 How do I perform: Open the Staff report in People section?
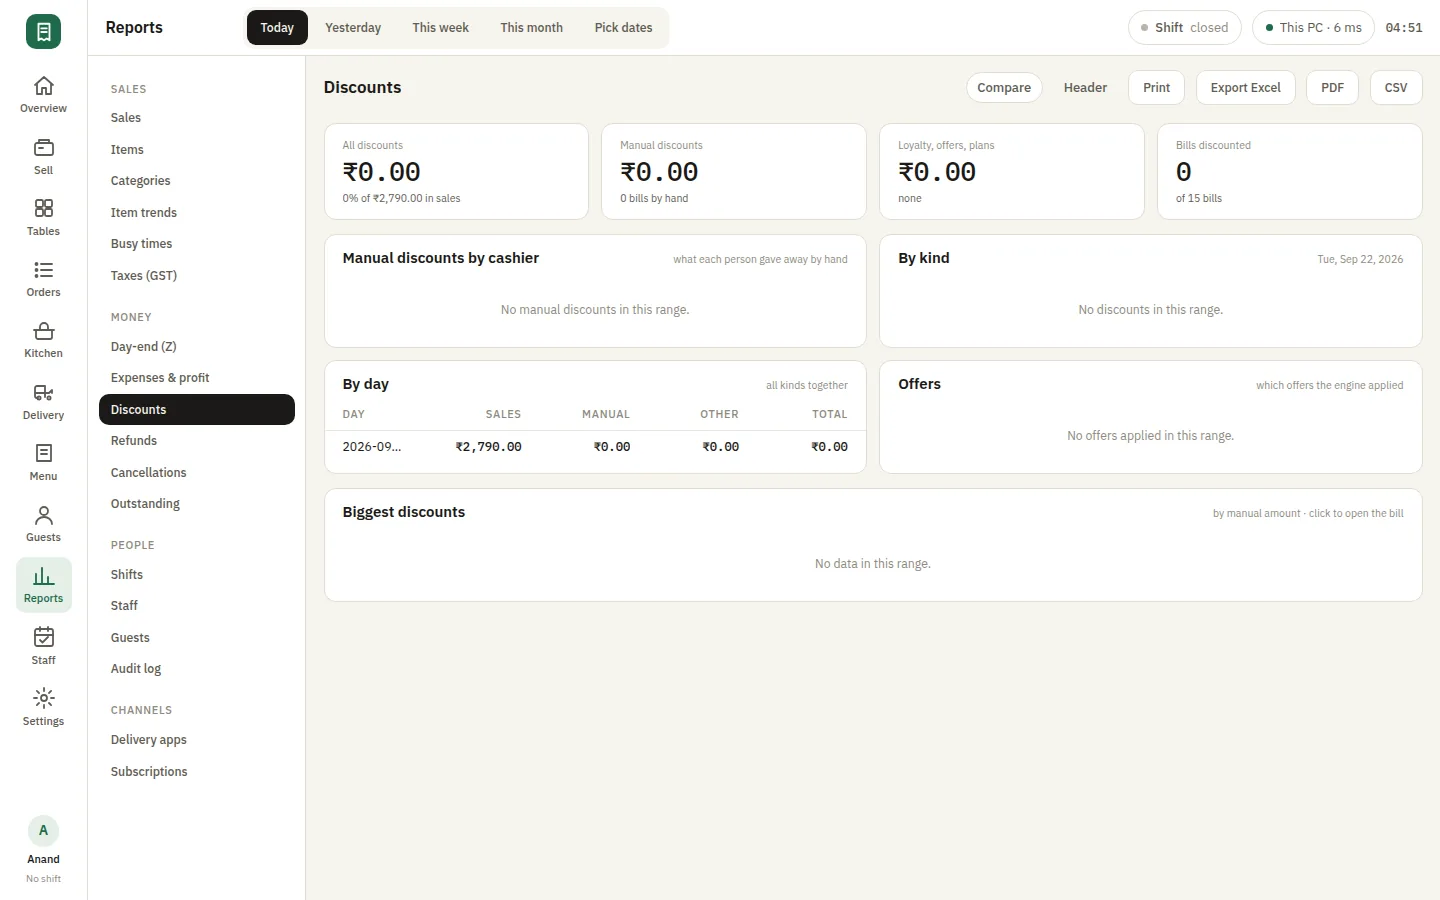(197, 606)
